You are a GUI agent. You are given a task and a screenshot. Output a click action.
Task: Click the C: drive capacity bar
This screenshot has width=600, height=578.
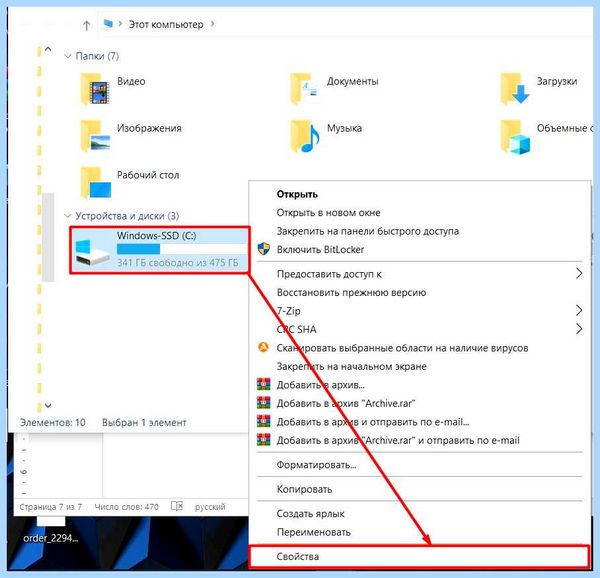point(181,249)
